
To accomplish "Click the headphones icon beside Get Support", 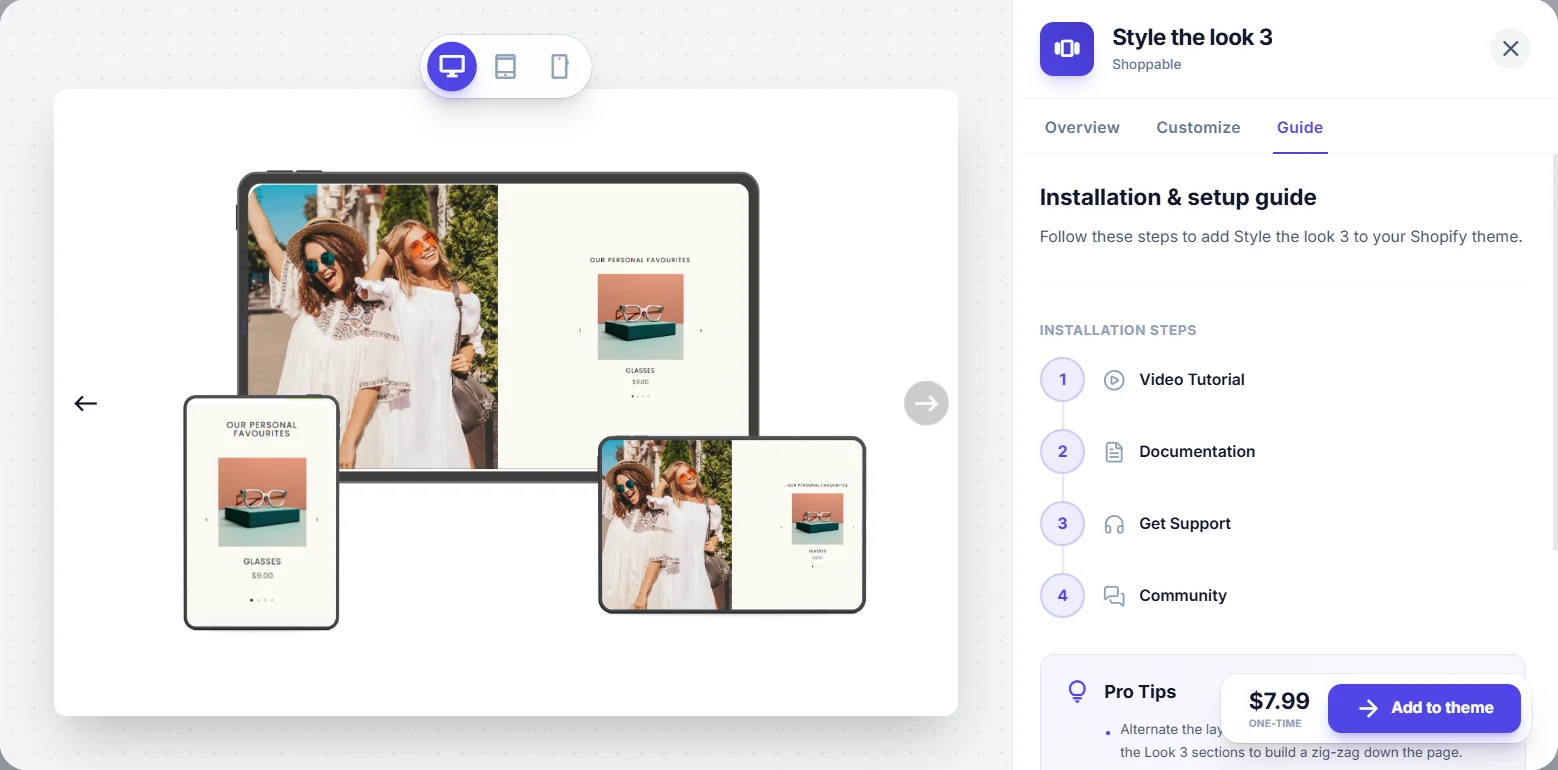I will [x=1114, y=524].
